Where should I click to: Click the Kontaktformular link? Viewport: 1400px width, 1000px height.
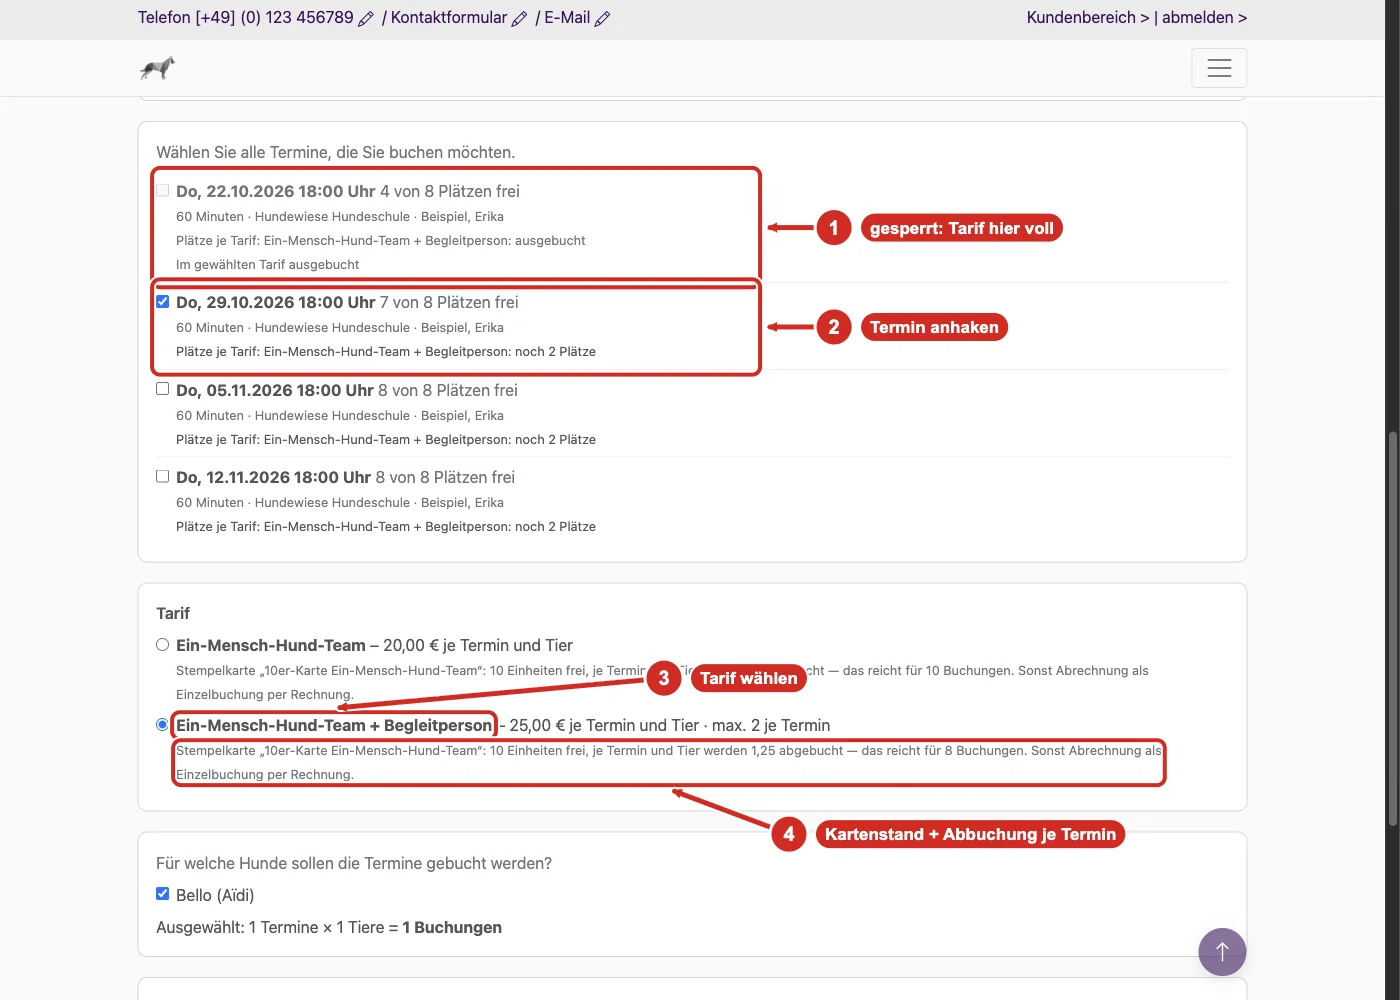pyautogui.click(x=449, y=17)
